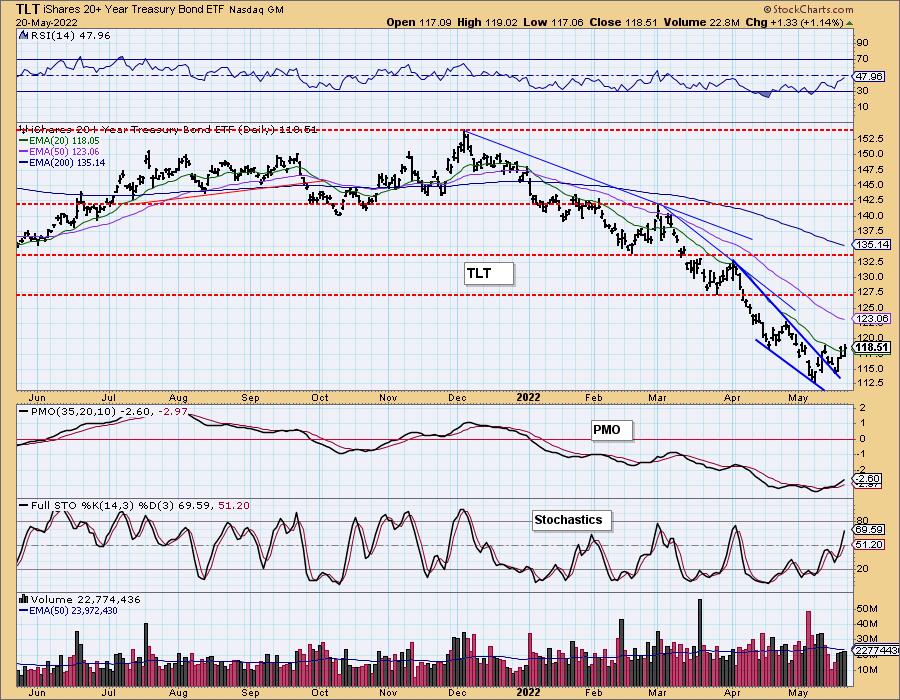Click the EMA(20) 118.05 legend entry

[65, 140]
